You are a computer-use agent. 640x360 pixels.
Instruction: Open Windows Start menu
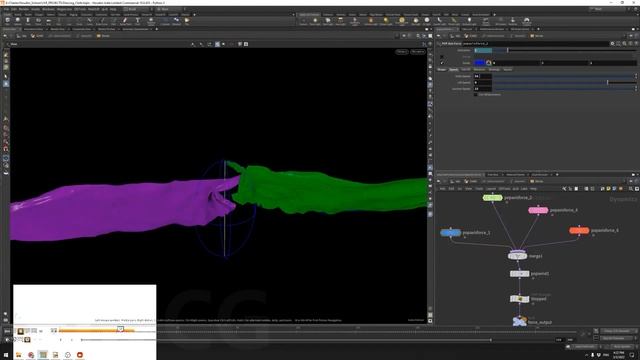pyautogui.click(x=6, y=355)
